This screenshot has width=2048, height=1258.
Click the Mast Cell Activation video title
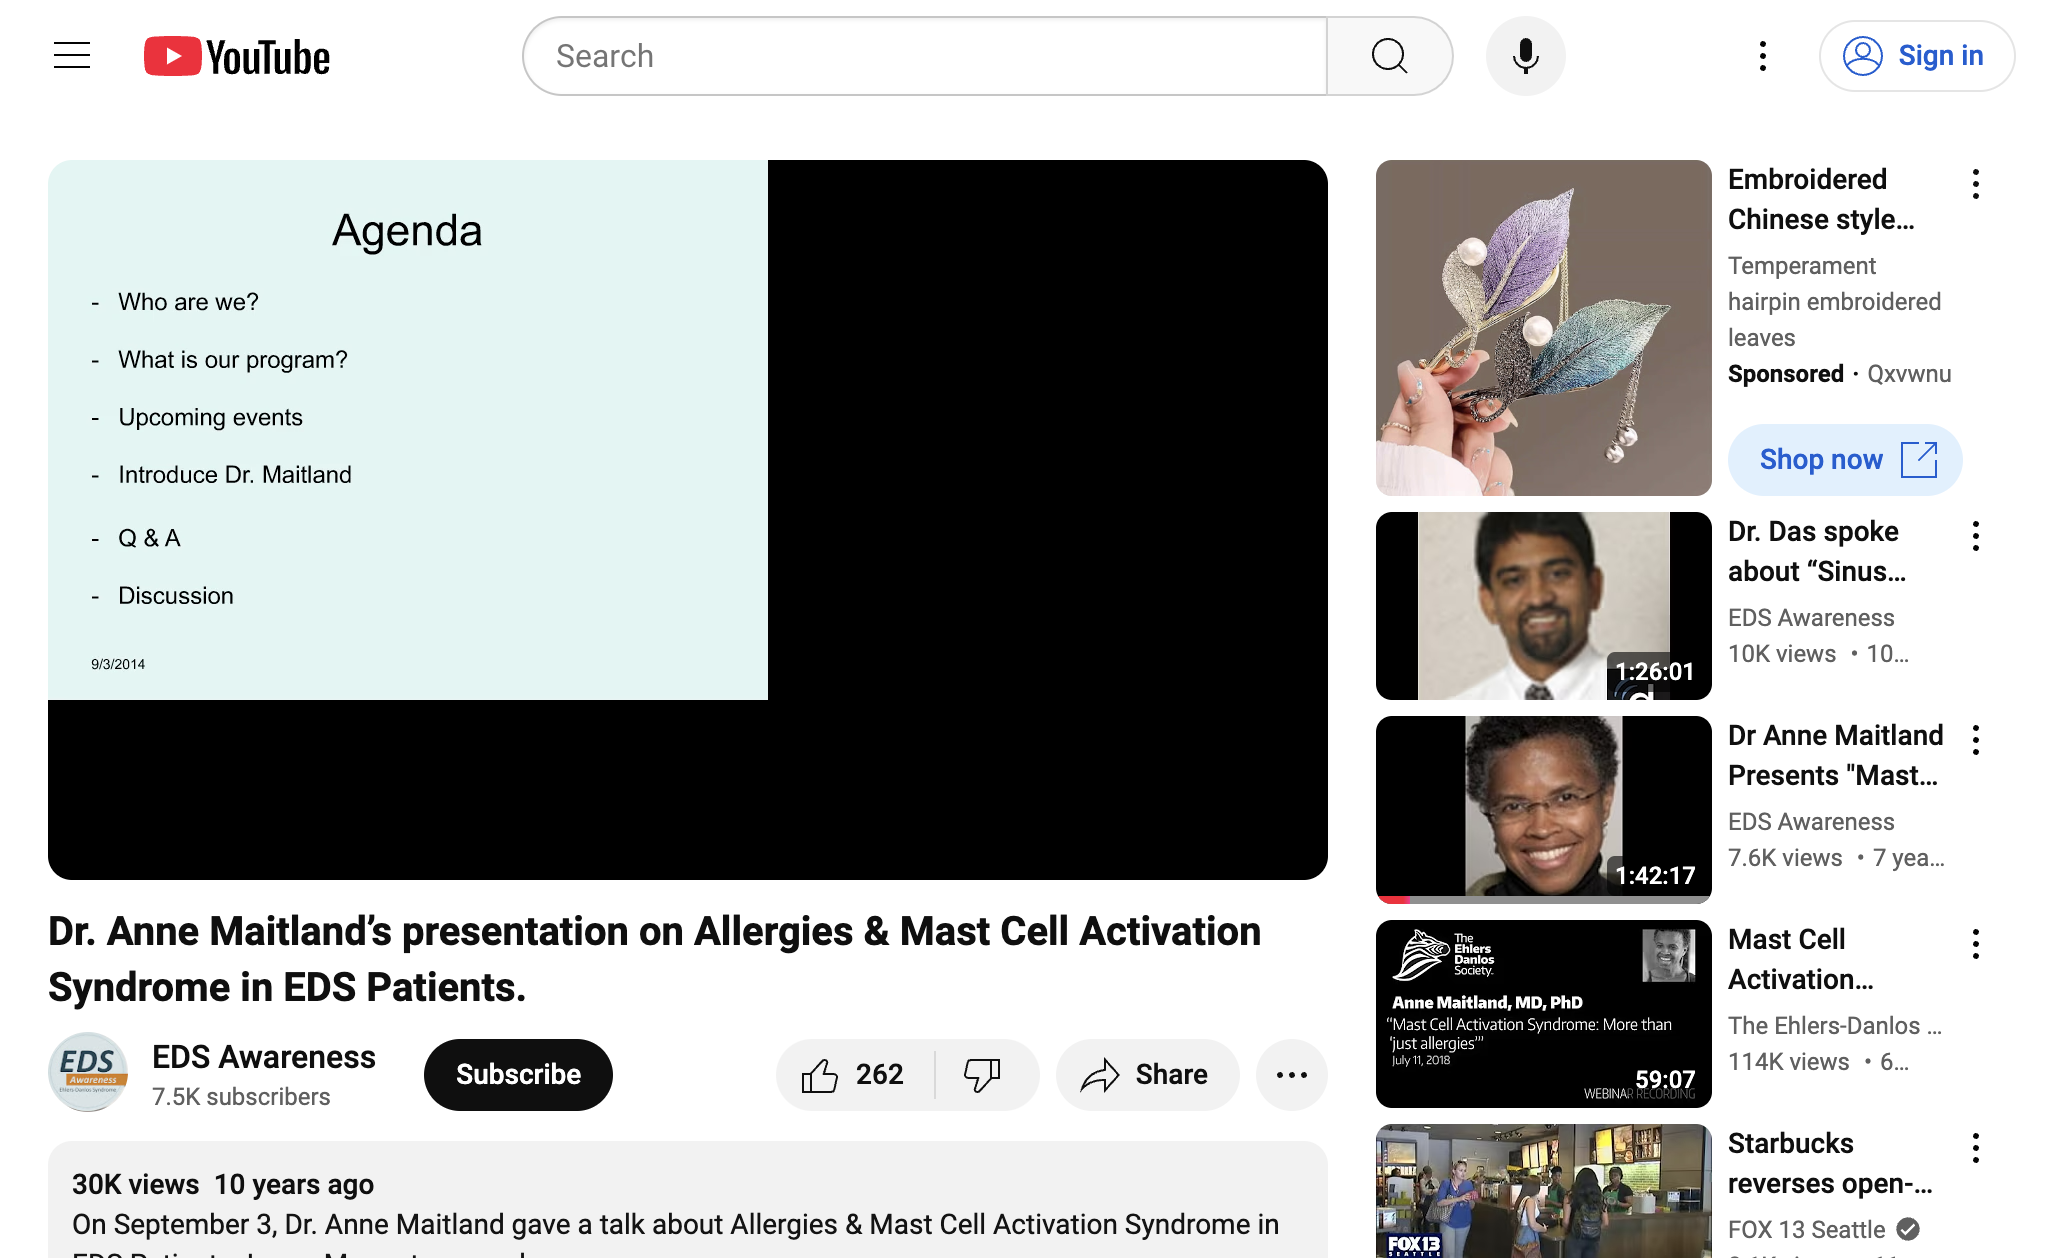(1800, 959)
